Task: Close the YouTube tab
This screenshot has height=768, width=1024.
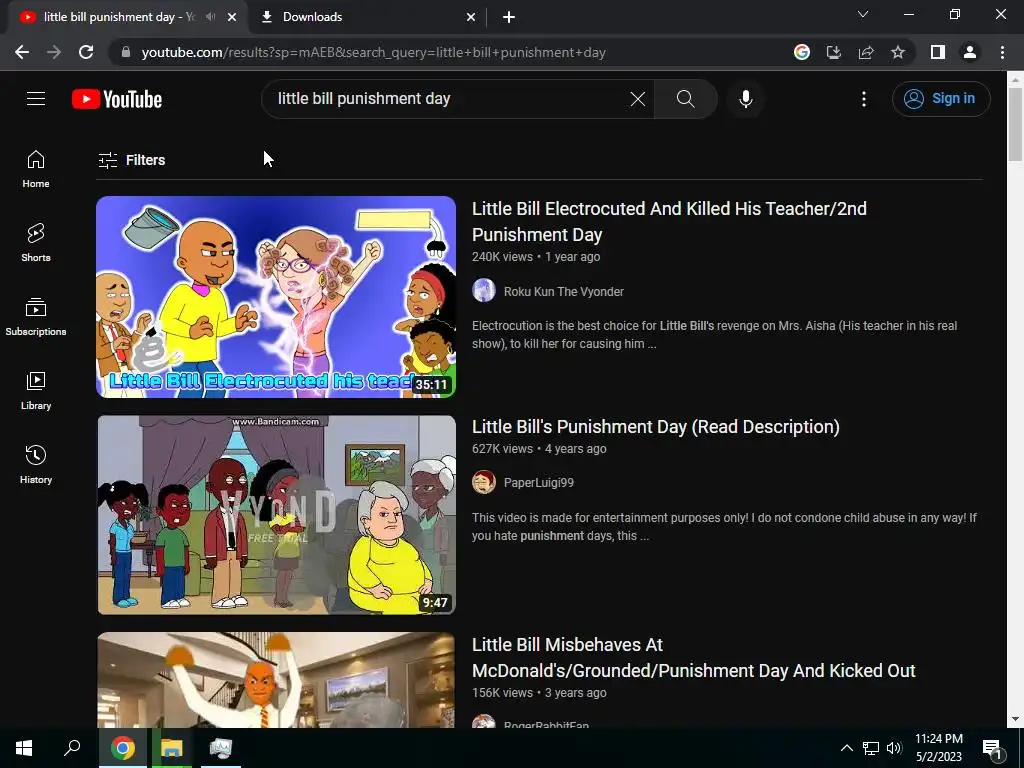Action: click(x=232, y=17)
